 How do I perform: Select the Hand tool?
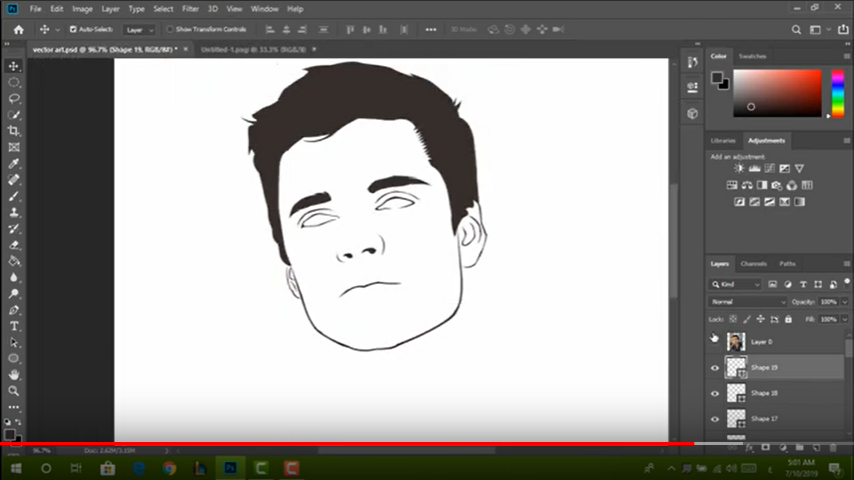pyautogui.click(x=14, y=375)
